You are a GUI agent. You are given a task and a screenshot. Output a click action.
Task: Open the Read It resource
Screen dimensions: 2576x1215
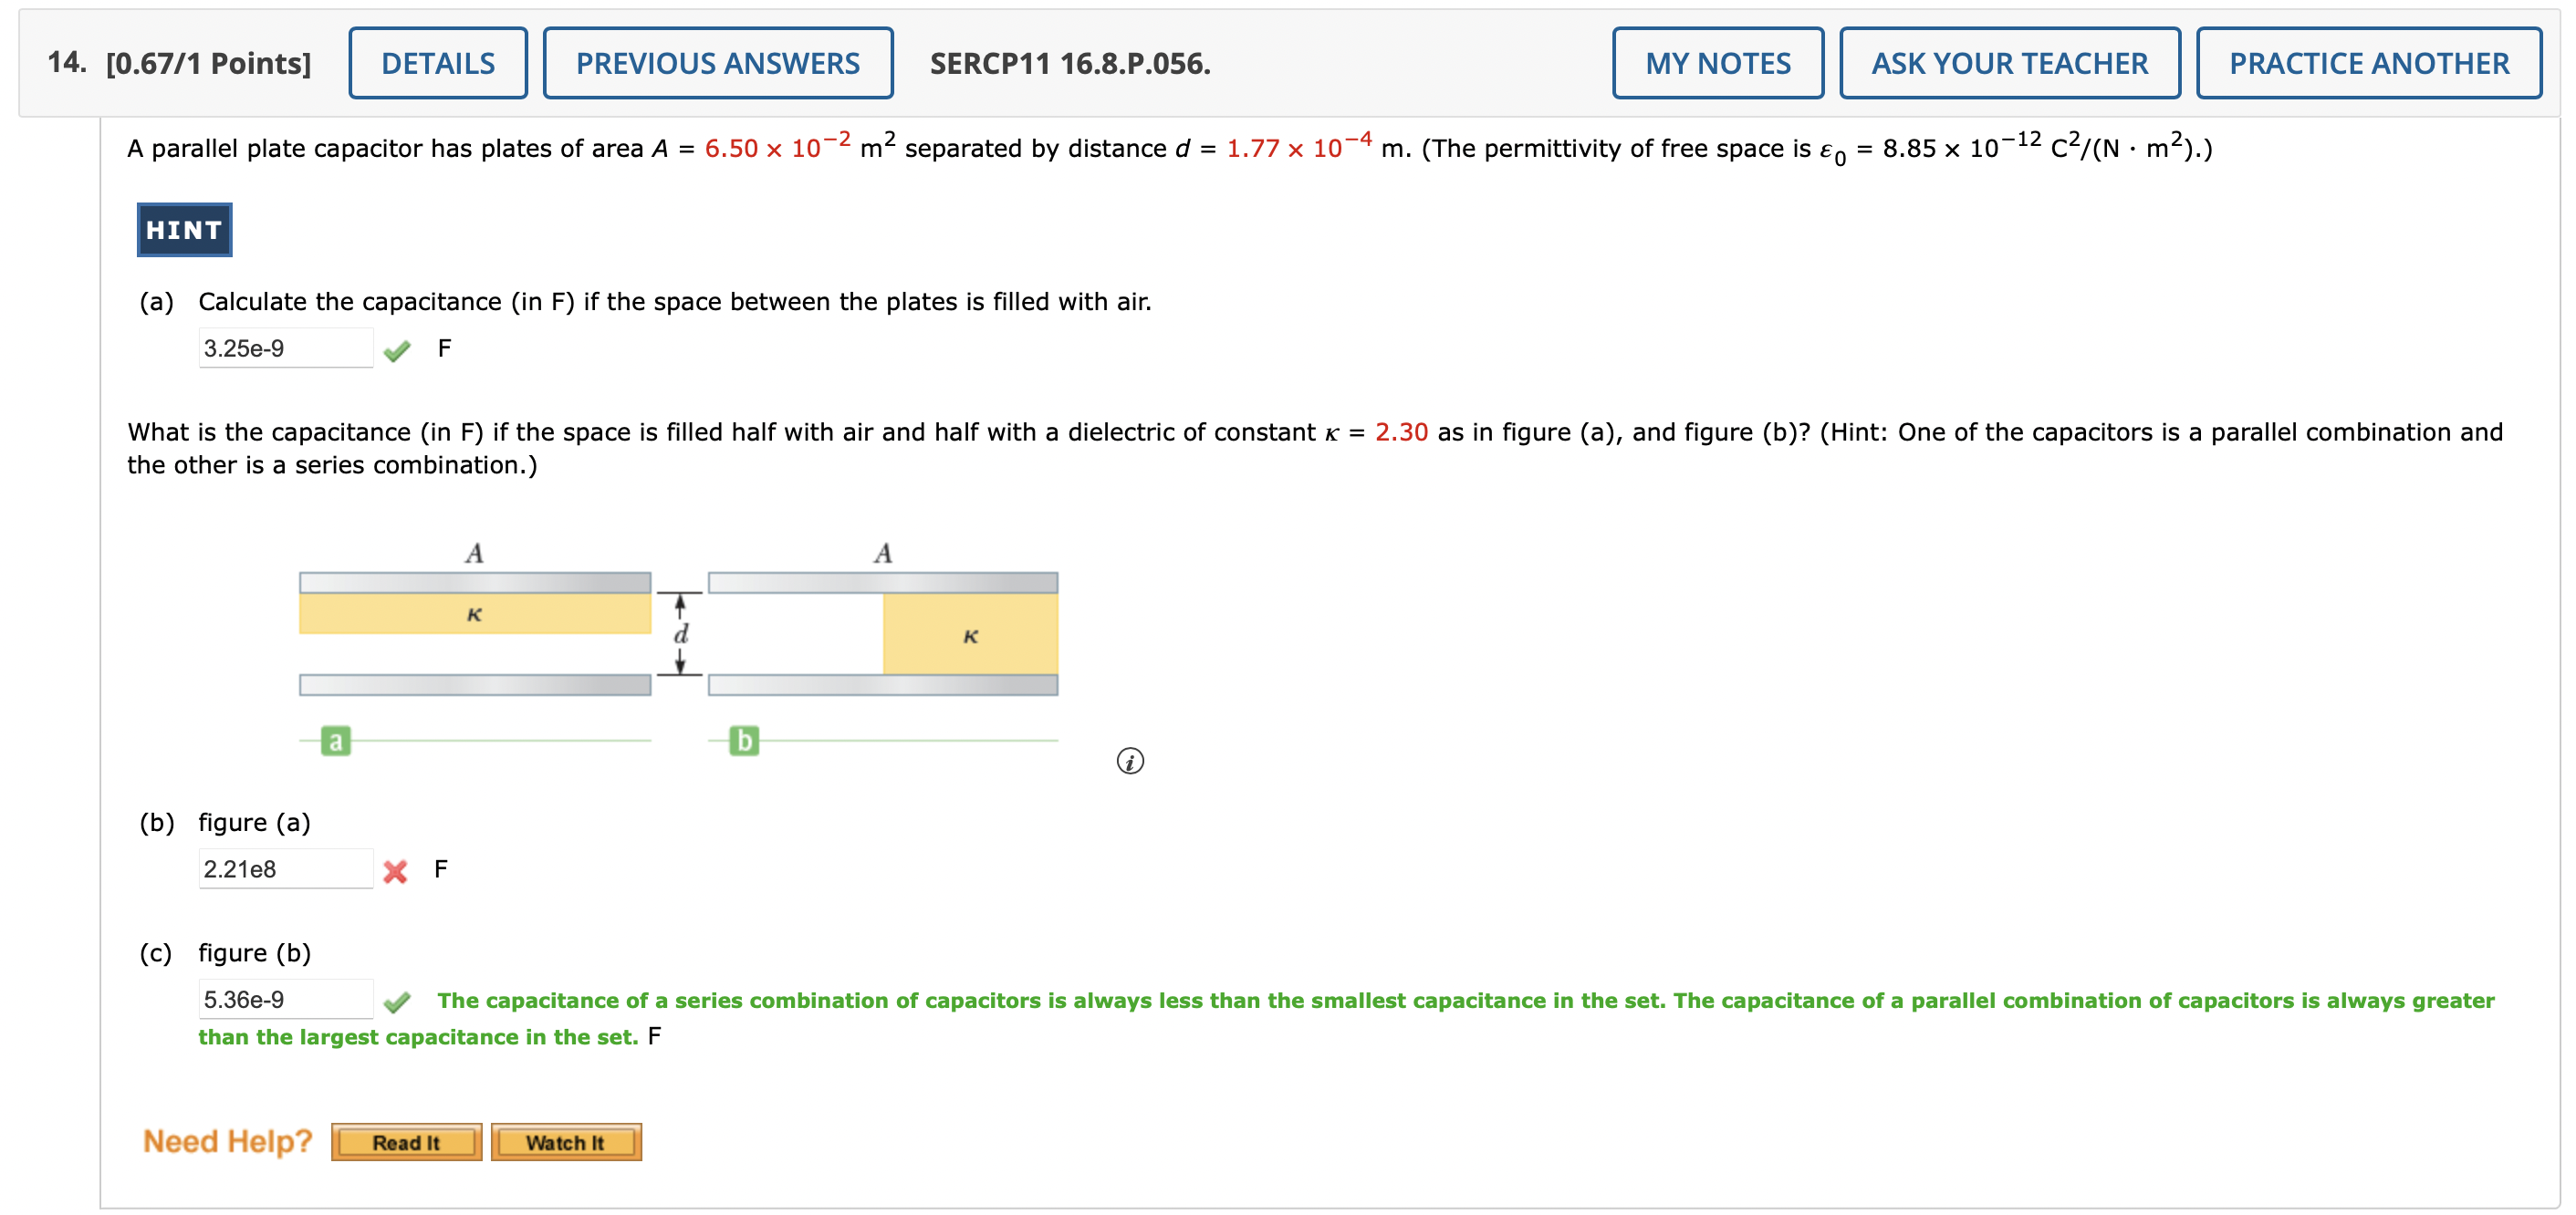coord(406,1142)
